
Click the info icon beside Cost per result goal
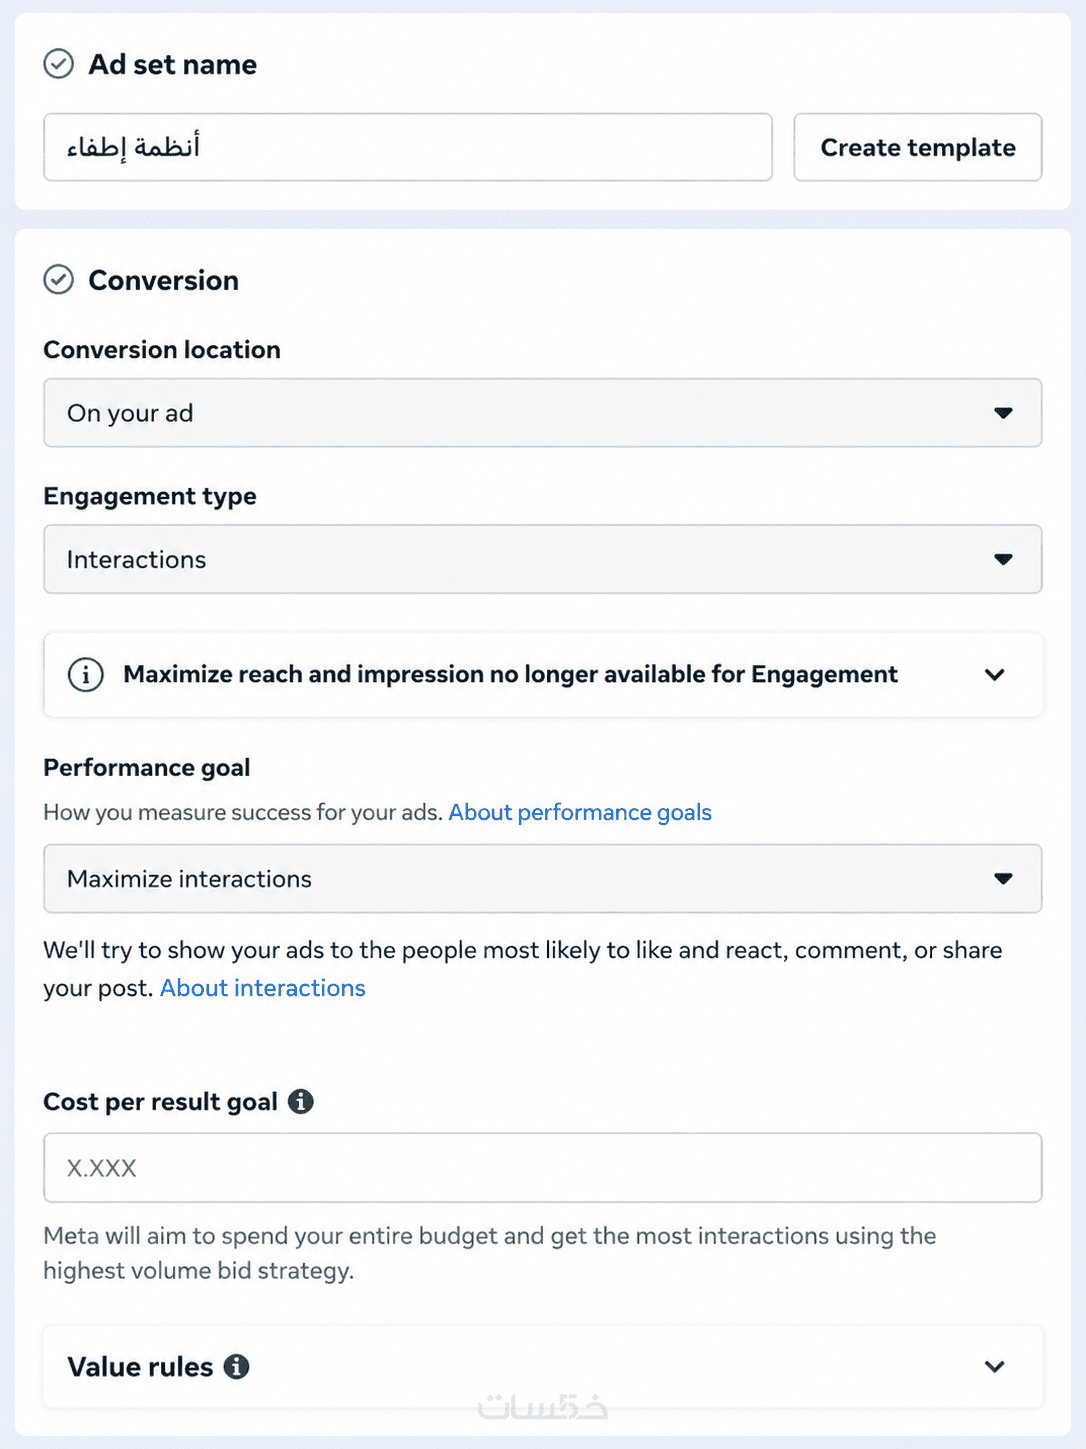(x=300, y=1101)
